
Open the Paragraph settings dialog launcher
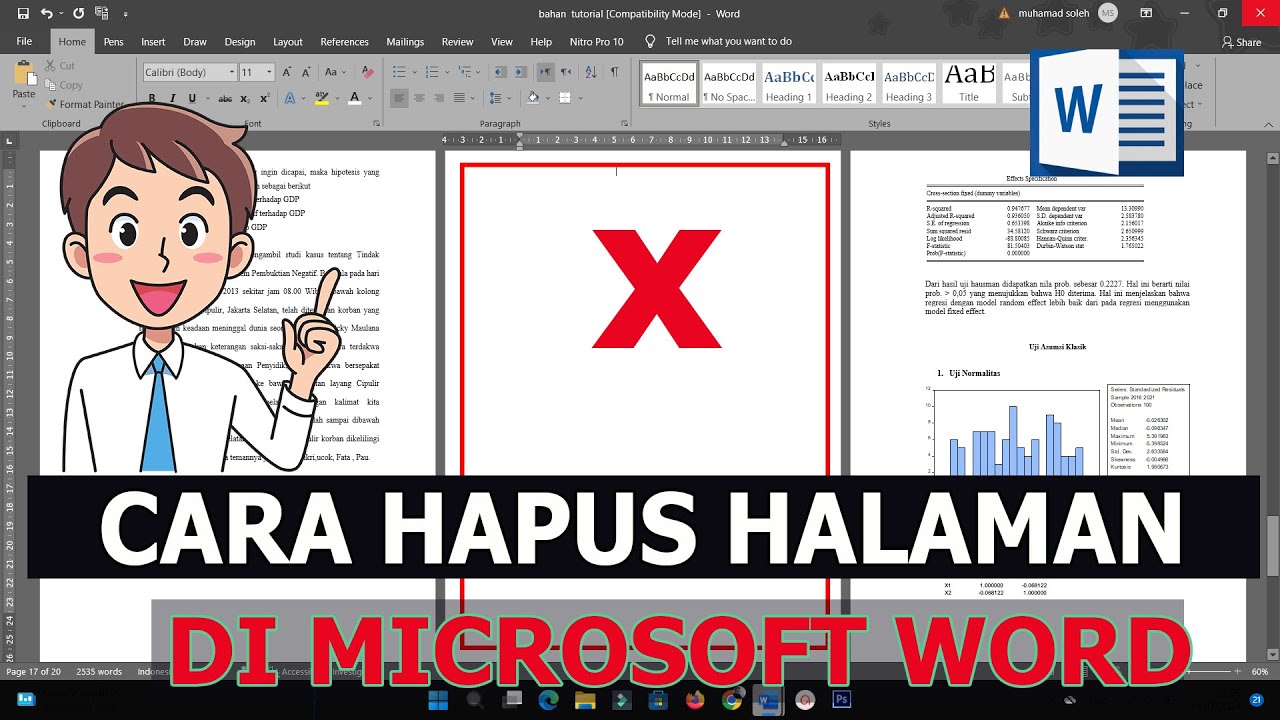(623, 123)
